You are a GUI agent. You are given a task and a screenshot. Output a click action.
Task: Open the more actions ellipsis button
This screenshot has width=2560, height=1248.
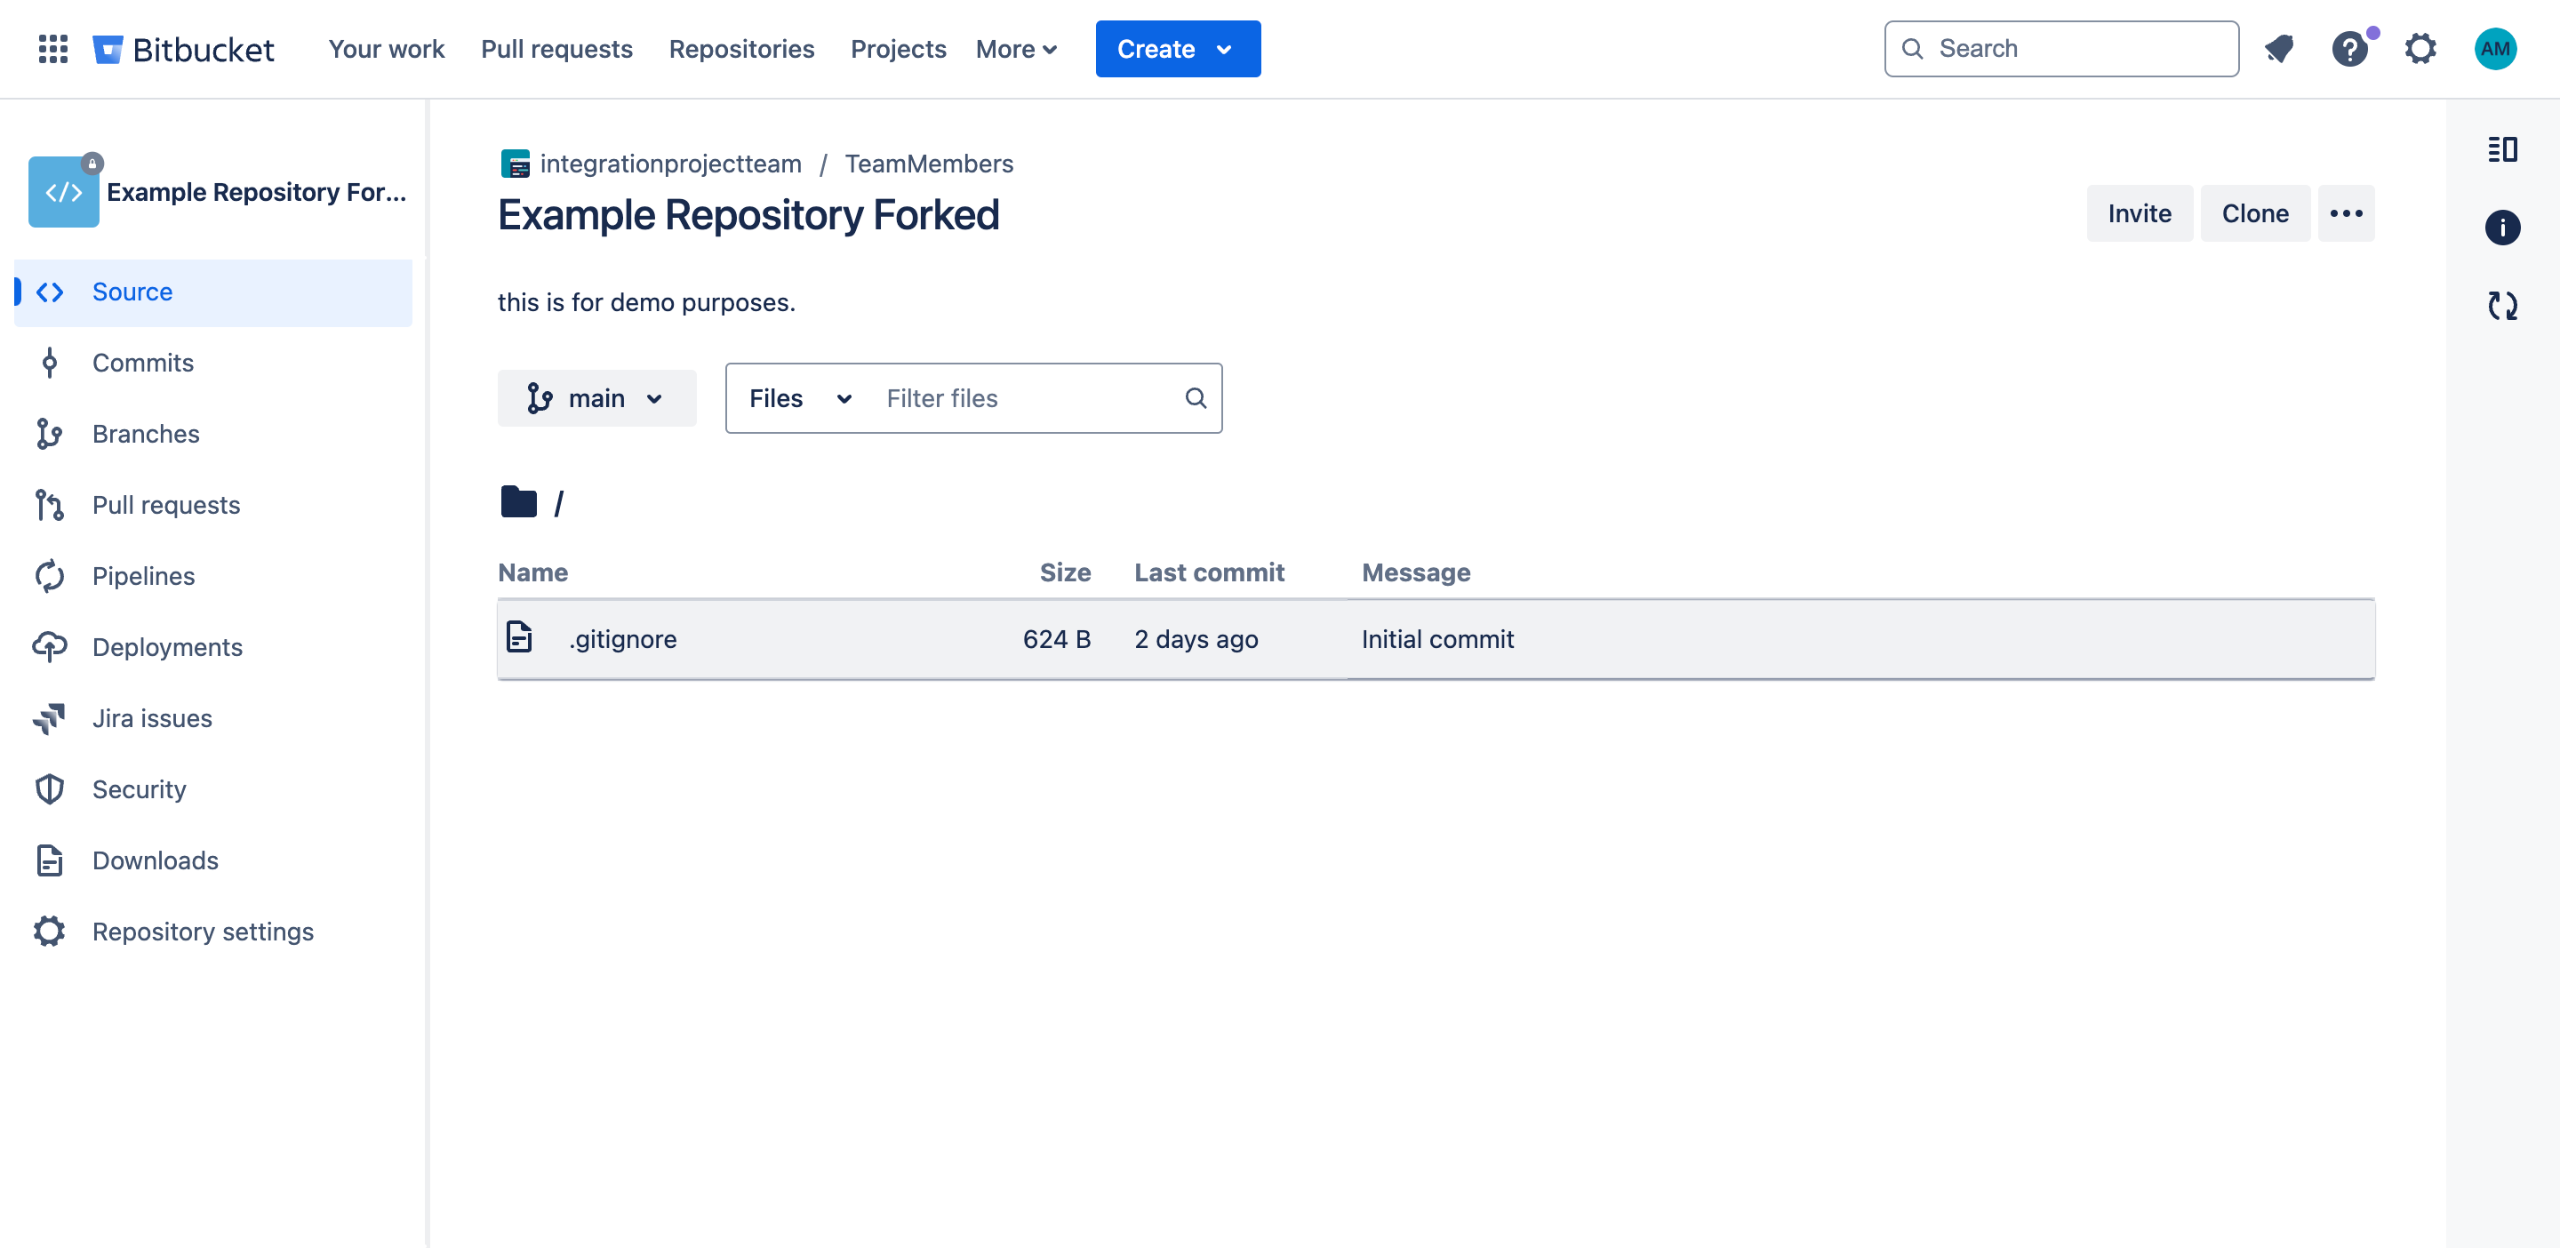coord(2346,213)
